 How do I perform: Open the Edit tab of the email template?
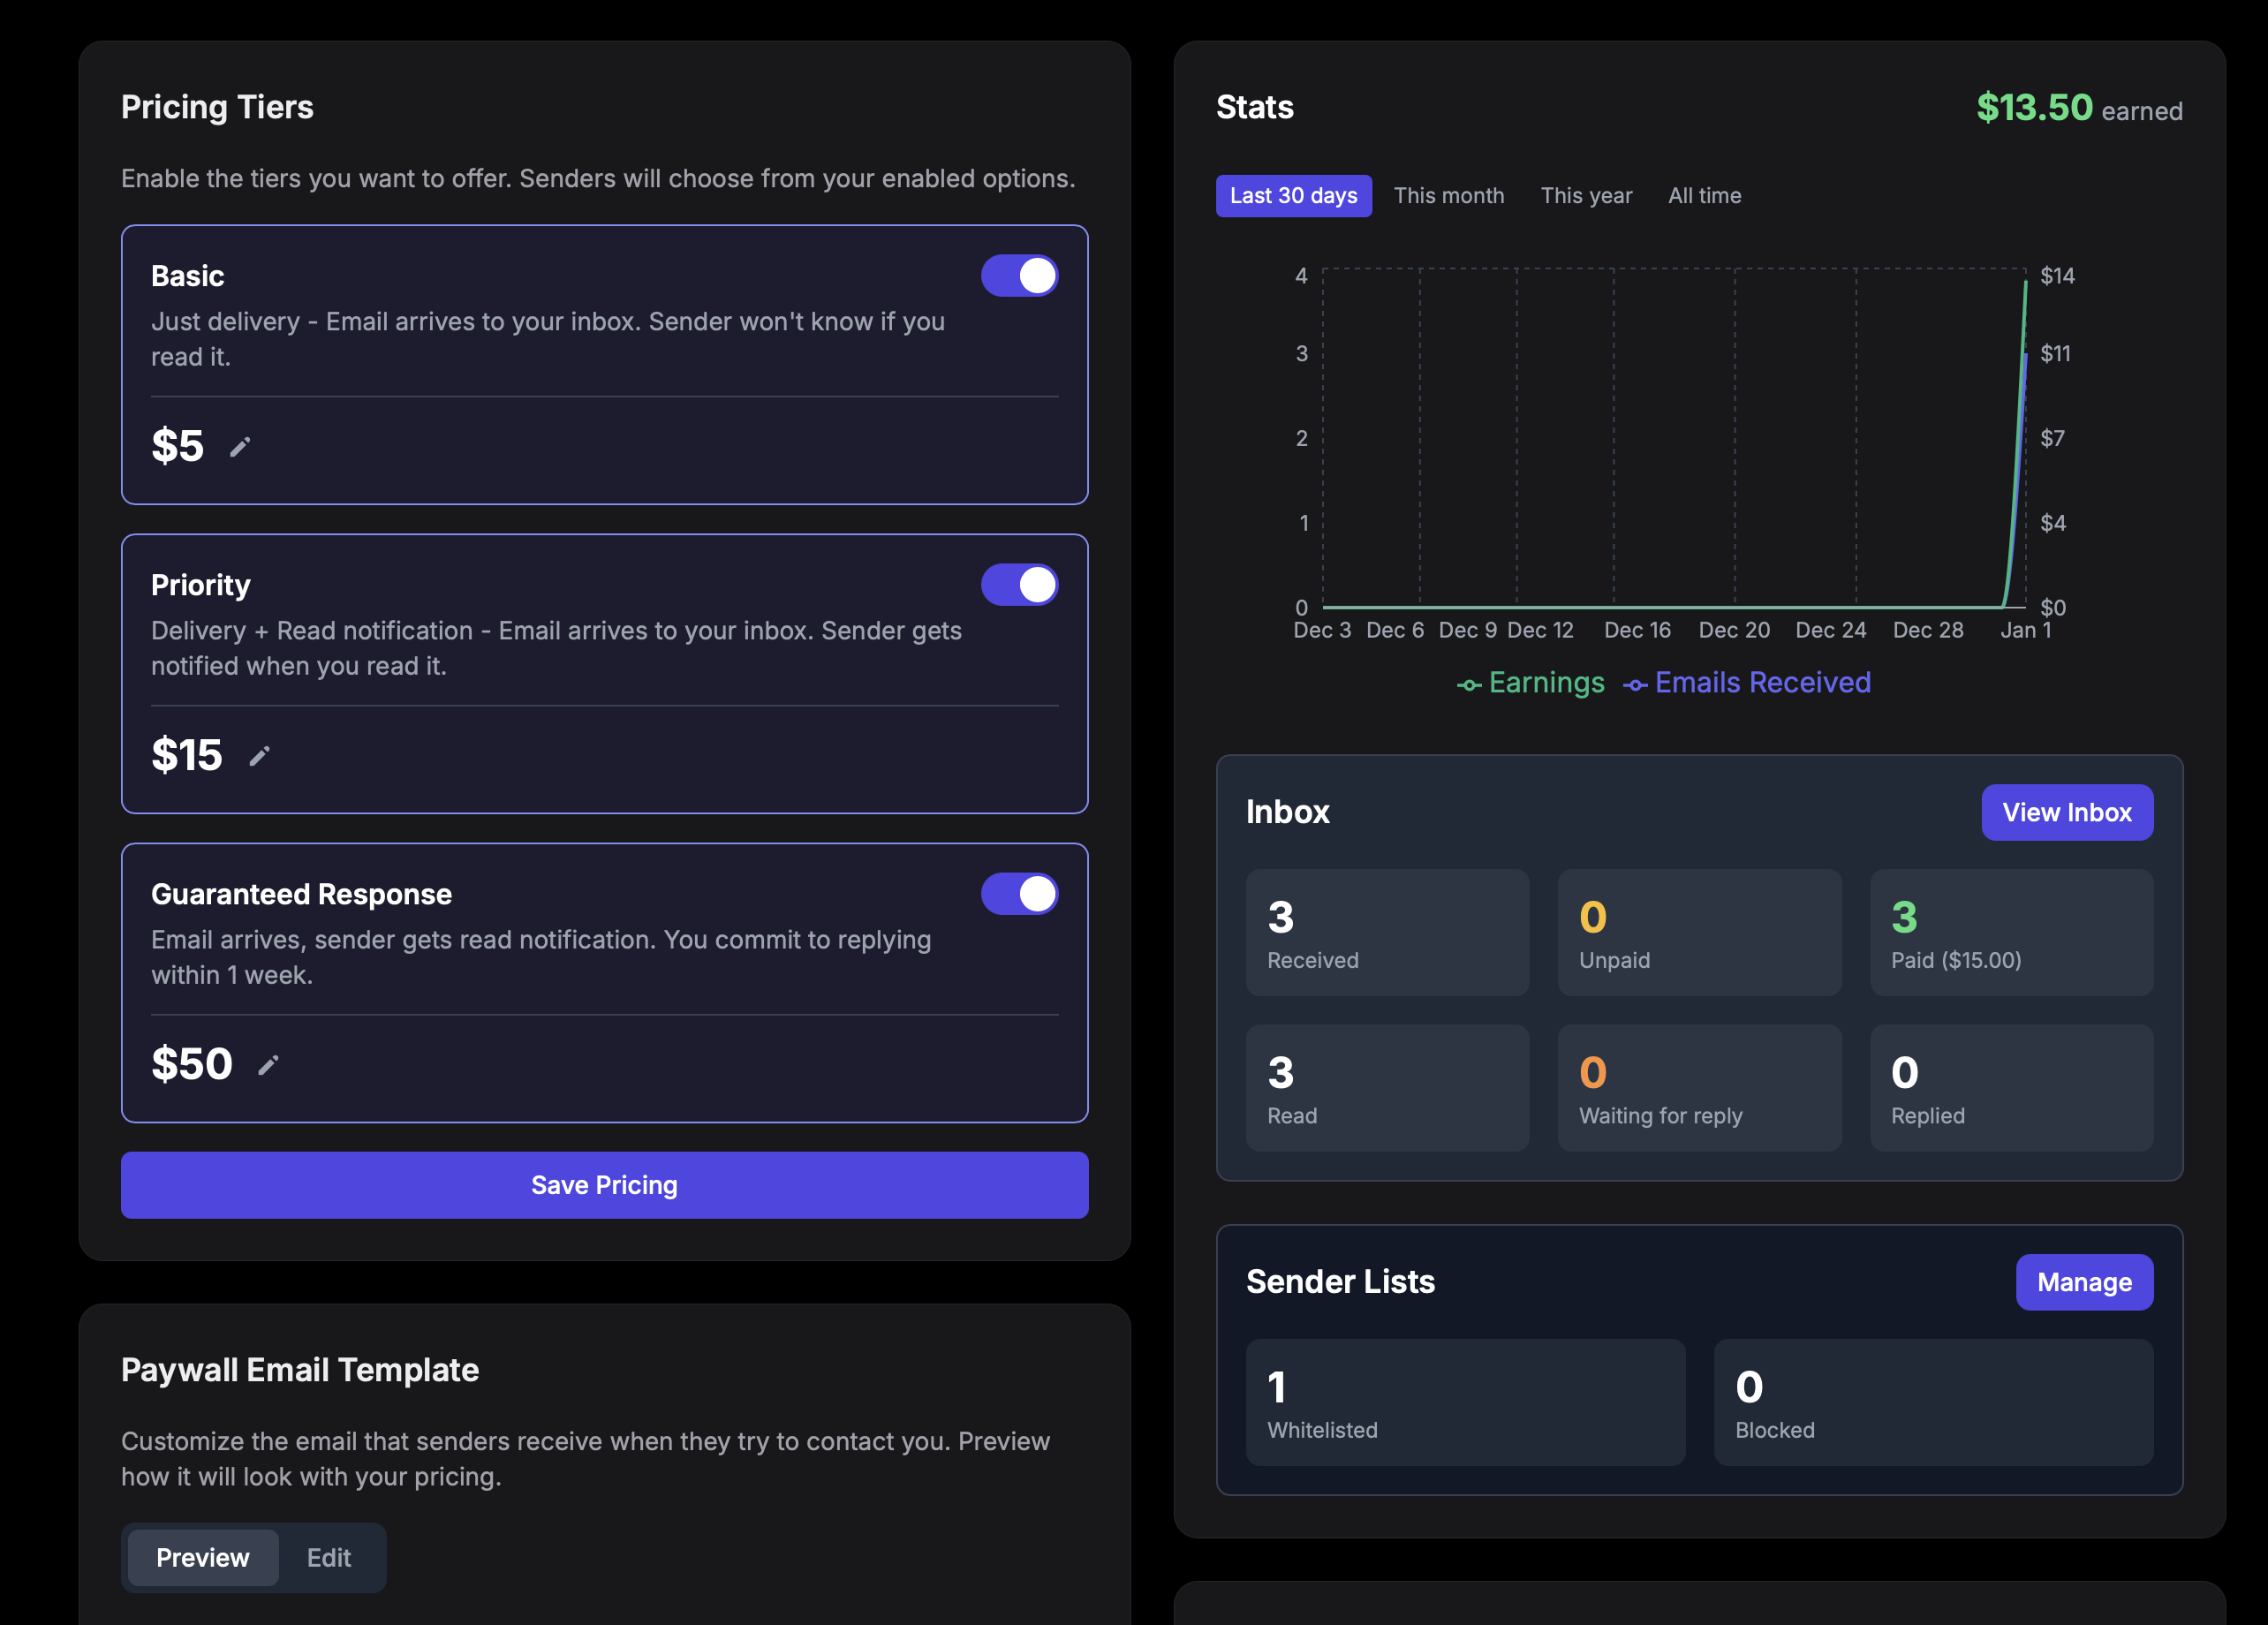tap(329, 1557)
